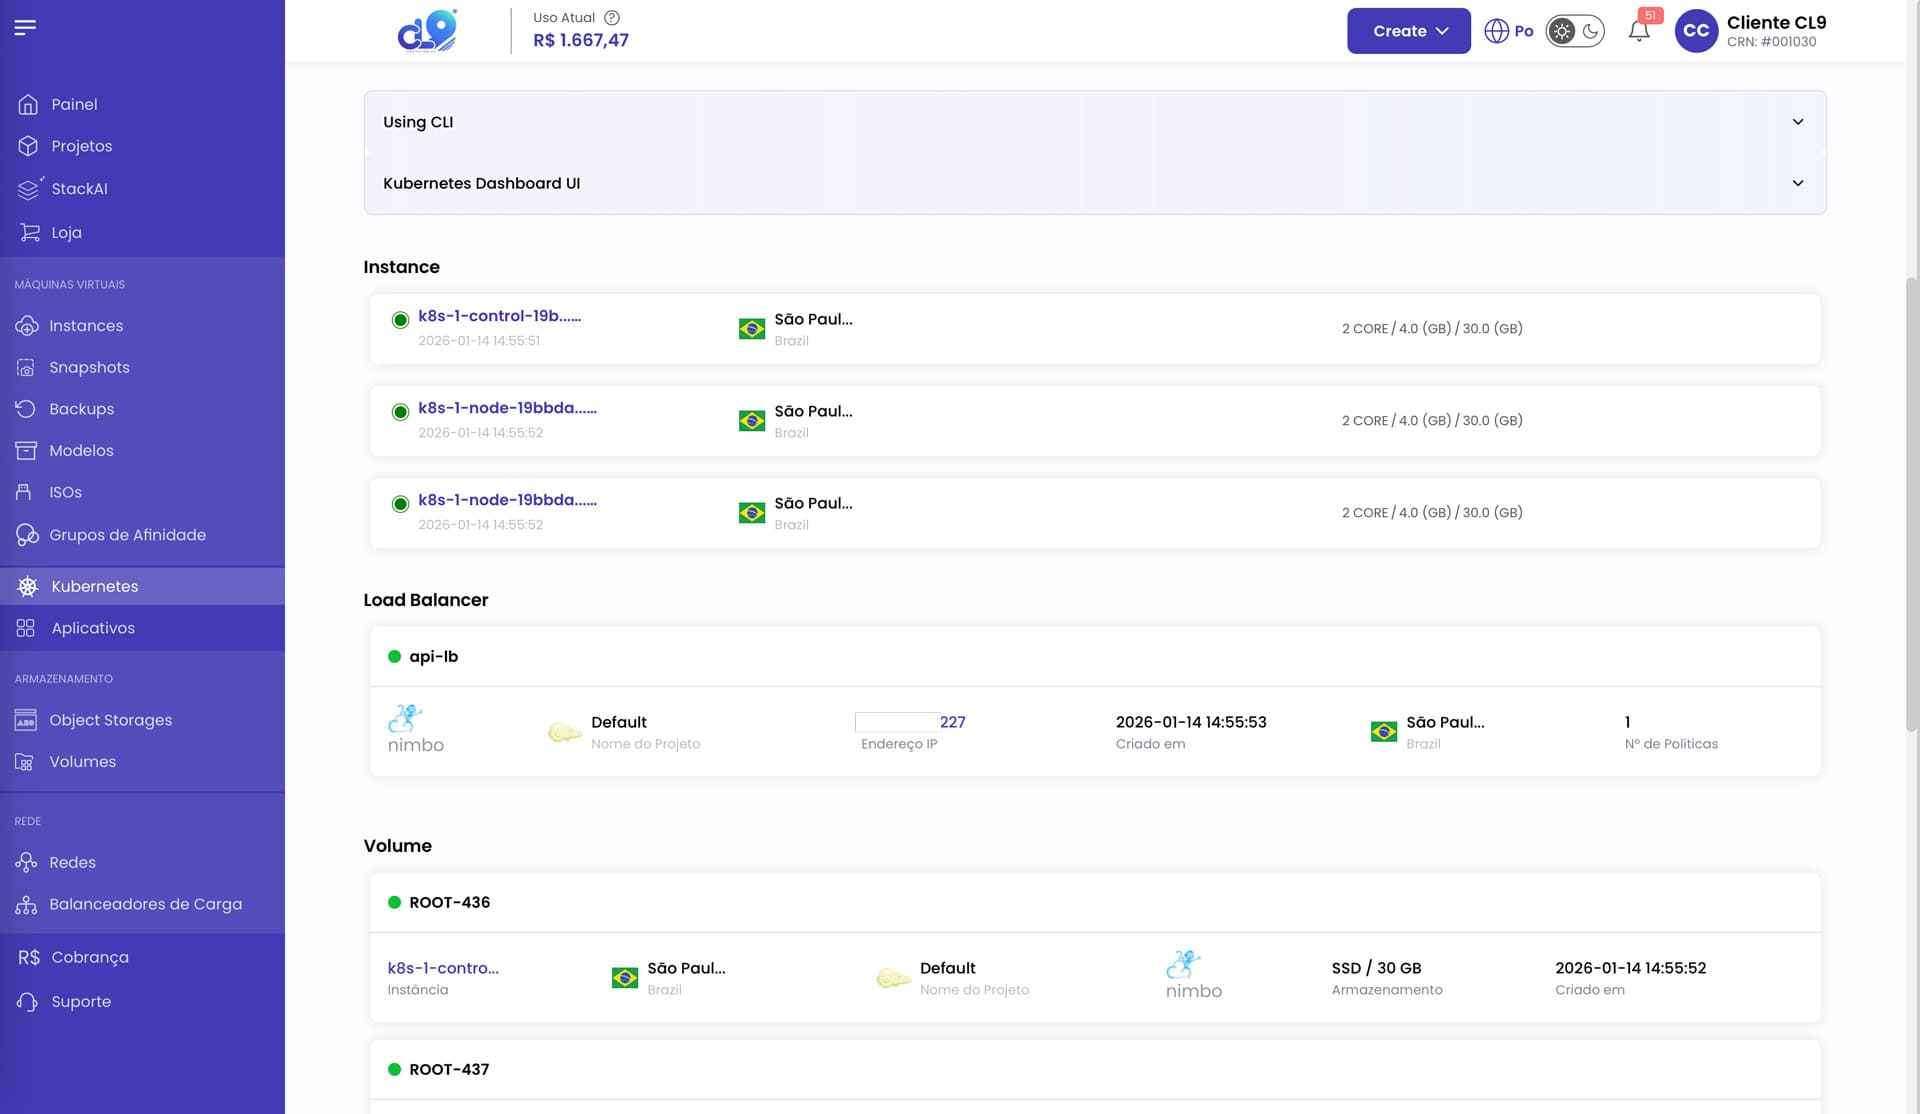Switch to dark mode moon icon
The image size is (1920, 1114).
tap(1590, 31)
